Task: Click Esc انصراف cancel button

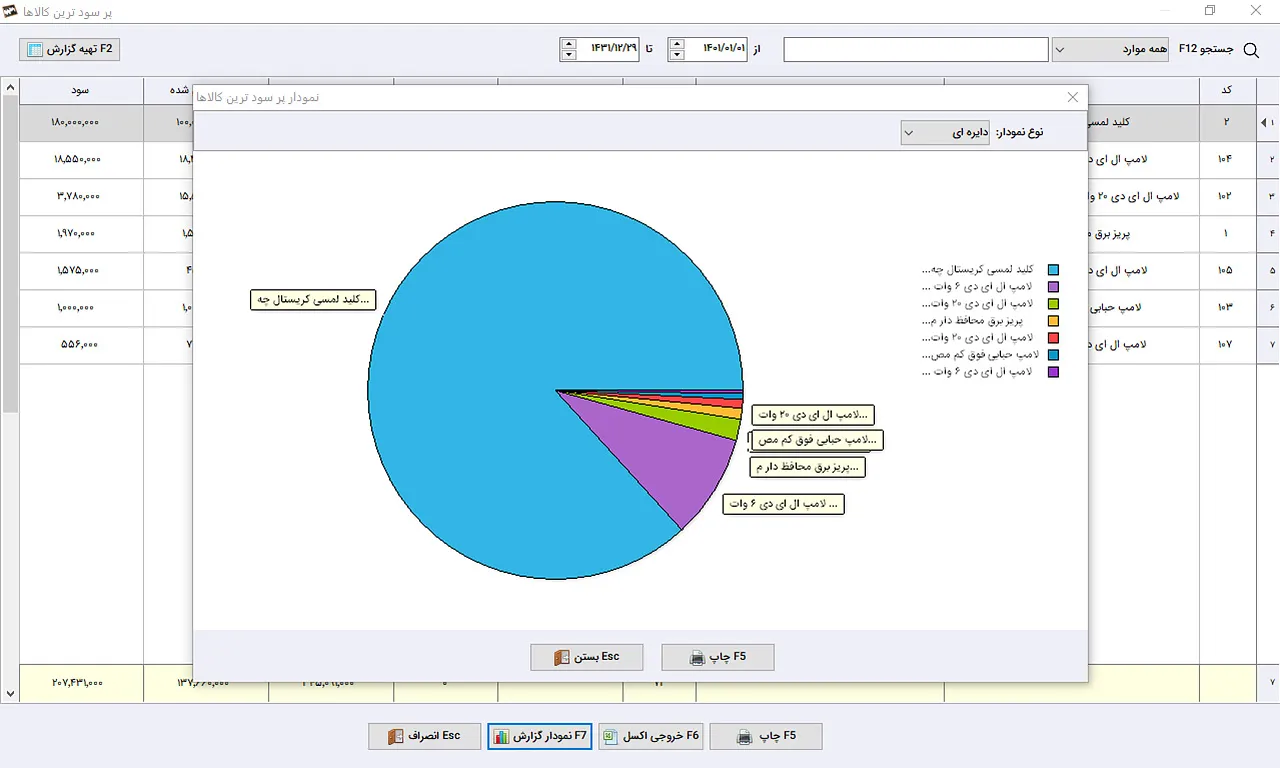Action: point(424,736)
